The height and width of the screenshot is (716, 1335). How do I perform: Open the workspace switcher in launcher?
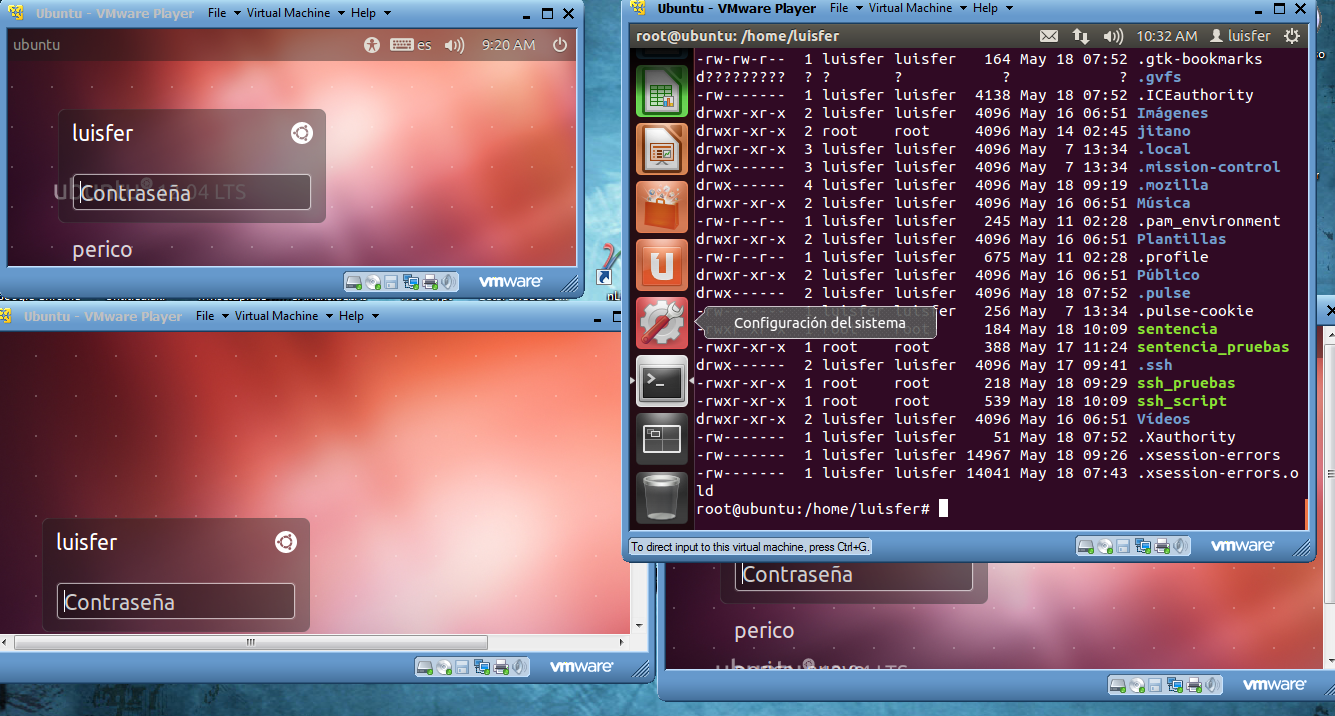pos(662,438)
